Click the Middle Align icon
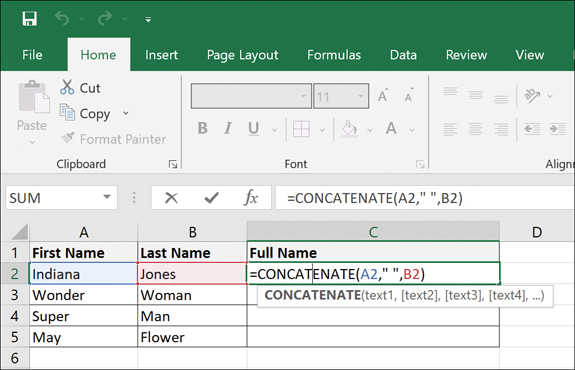Image resolution: width=575 pixels, height=370 pixels. click(x=475, y=95)
